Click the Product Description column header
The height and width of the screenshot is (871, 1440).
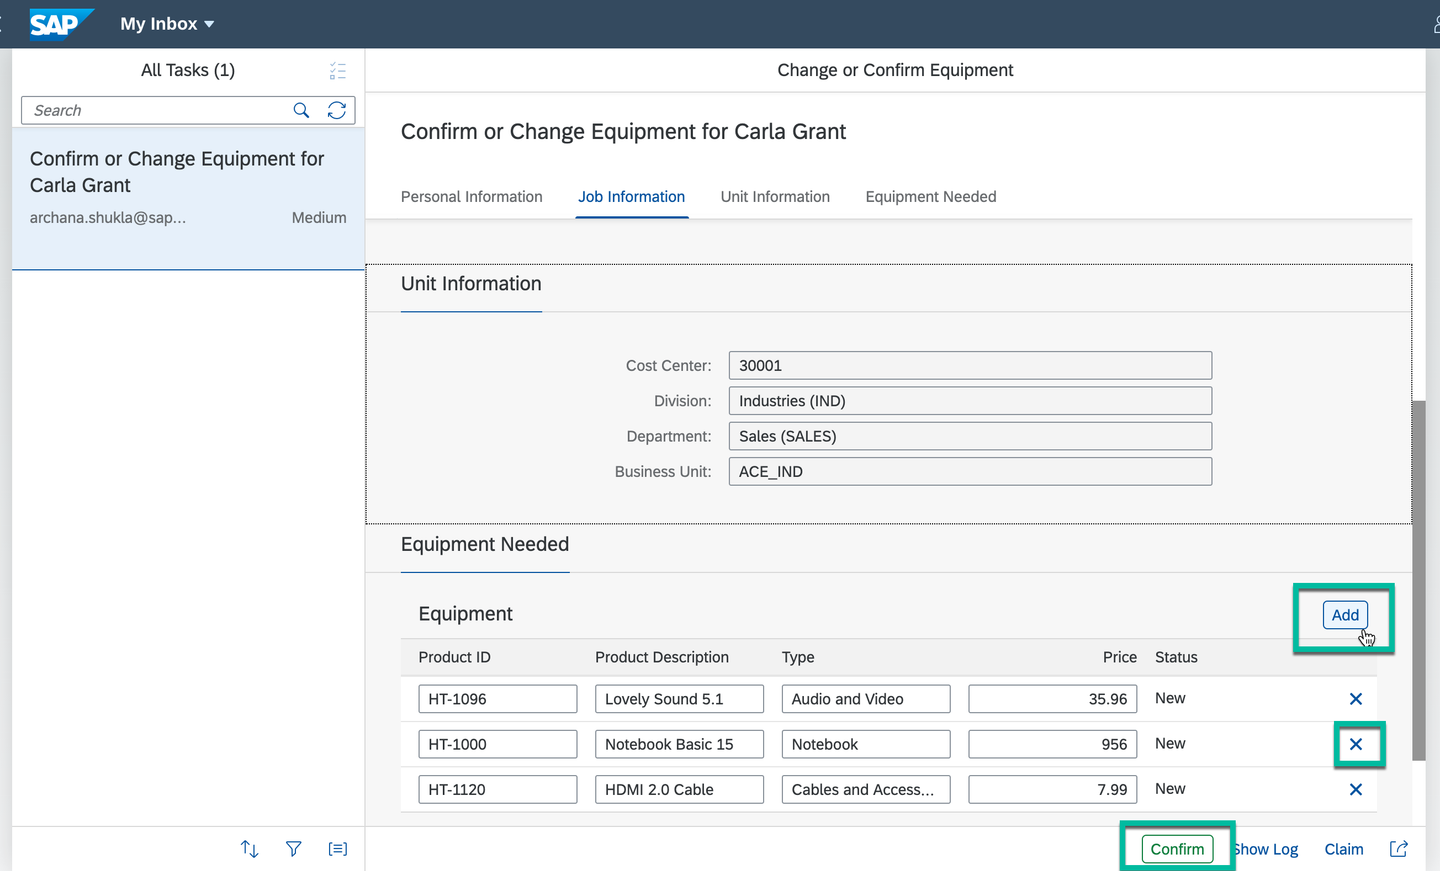point(662,657)
